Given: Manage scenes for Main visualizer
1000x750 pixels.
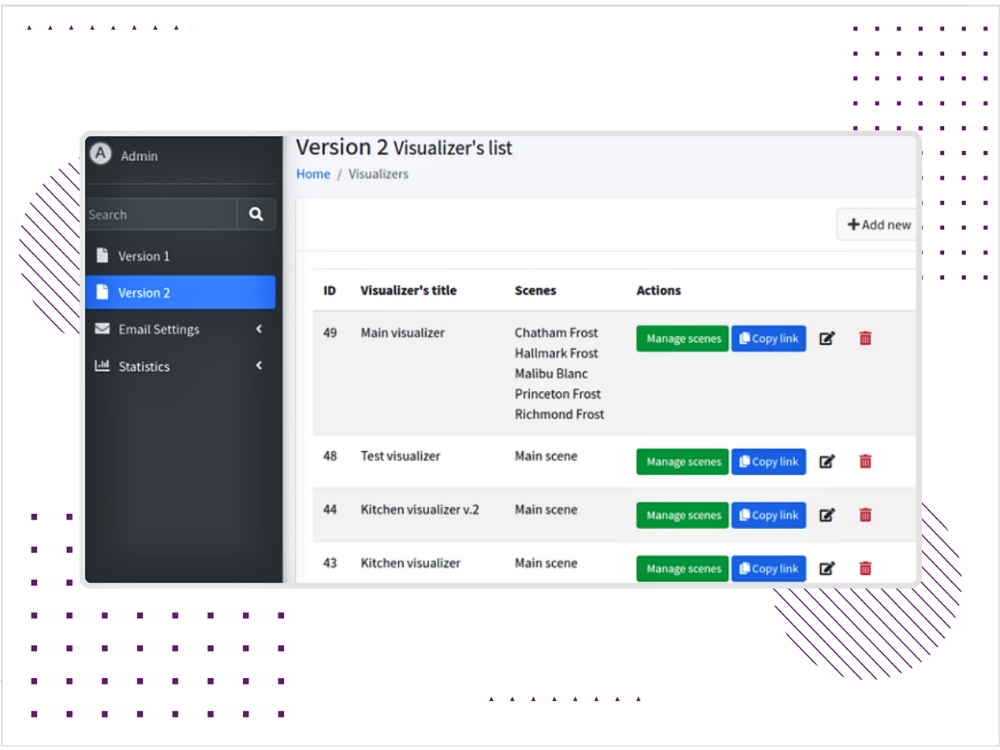Looking at the screenshot, I should [682, 339].
